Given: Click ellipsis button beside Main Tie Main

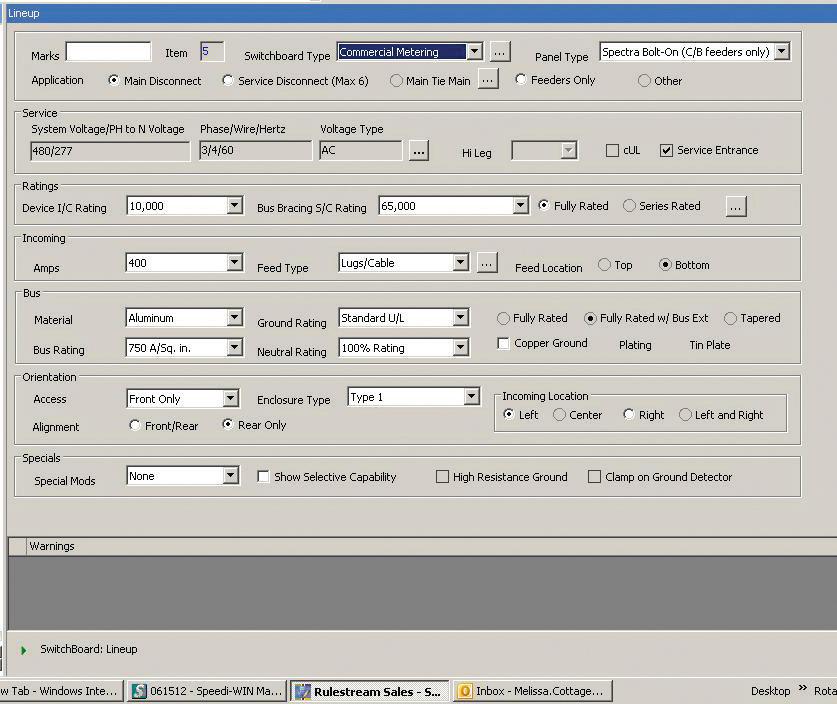Looking at the screenshot, I should 488,80.
